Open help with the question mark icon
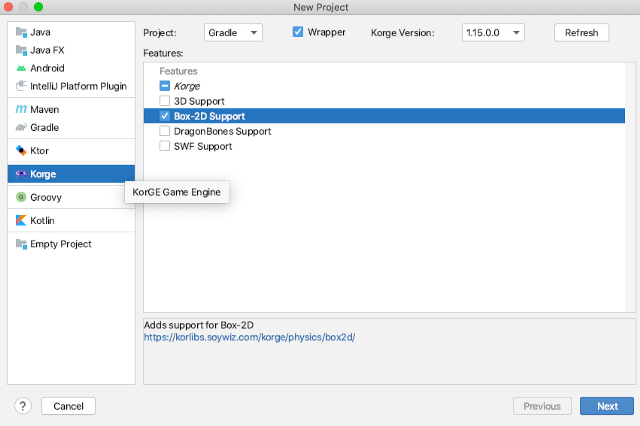640x426 pixels. [x=23, y=406]
